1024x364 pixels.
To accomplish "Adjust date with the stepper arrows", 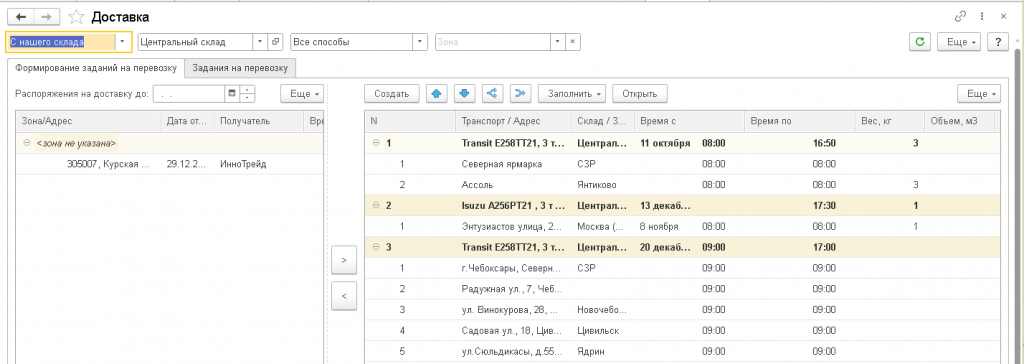I will (x=247, y=93).
